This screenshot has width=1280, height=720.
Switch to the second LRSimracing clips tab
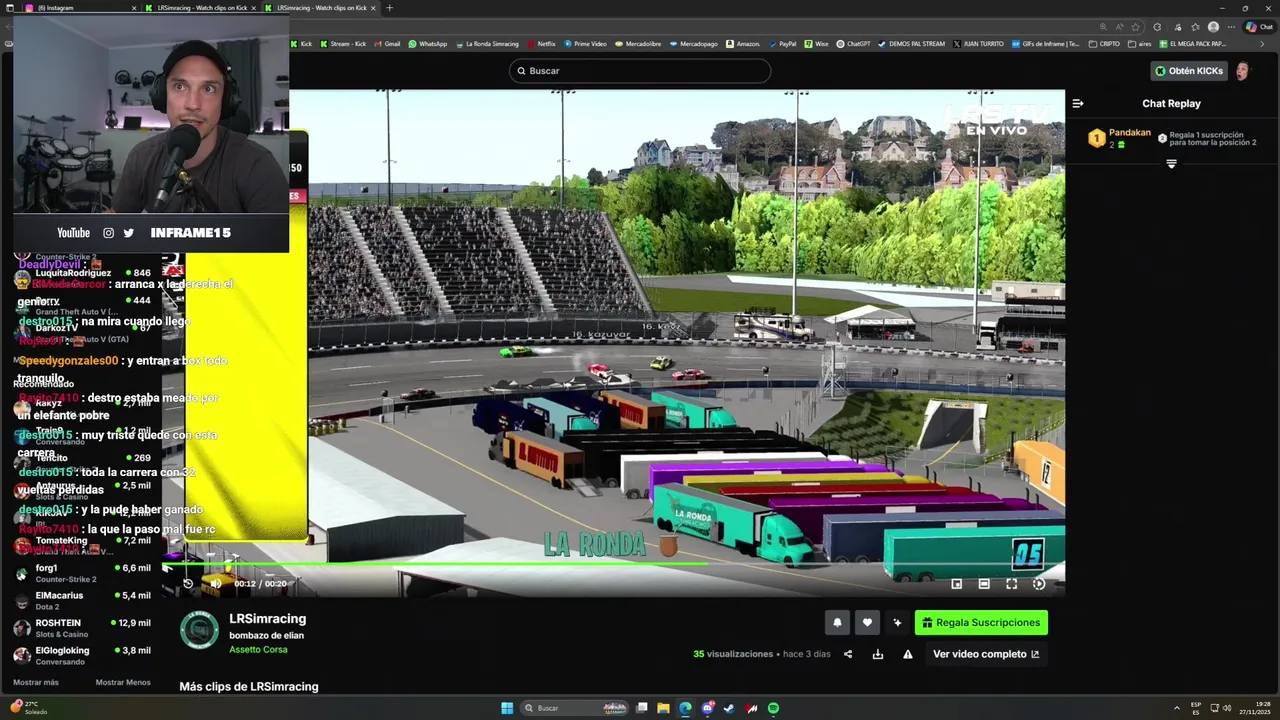coord(322,8)
